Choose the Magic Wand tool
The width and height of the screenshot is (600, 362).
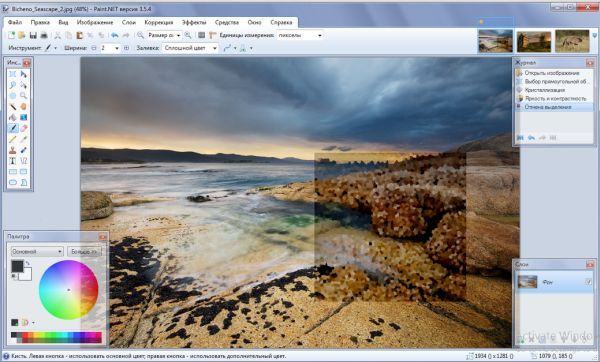click(x=13, y=106)
